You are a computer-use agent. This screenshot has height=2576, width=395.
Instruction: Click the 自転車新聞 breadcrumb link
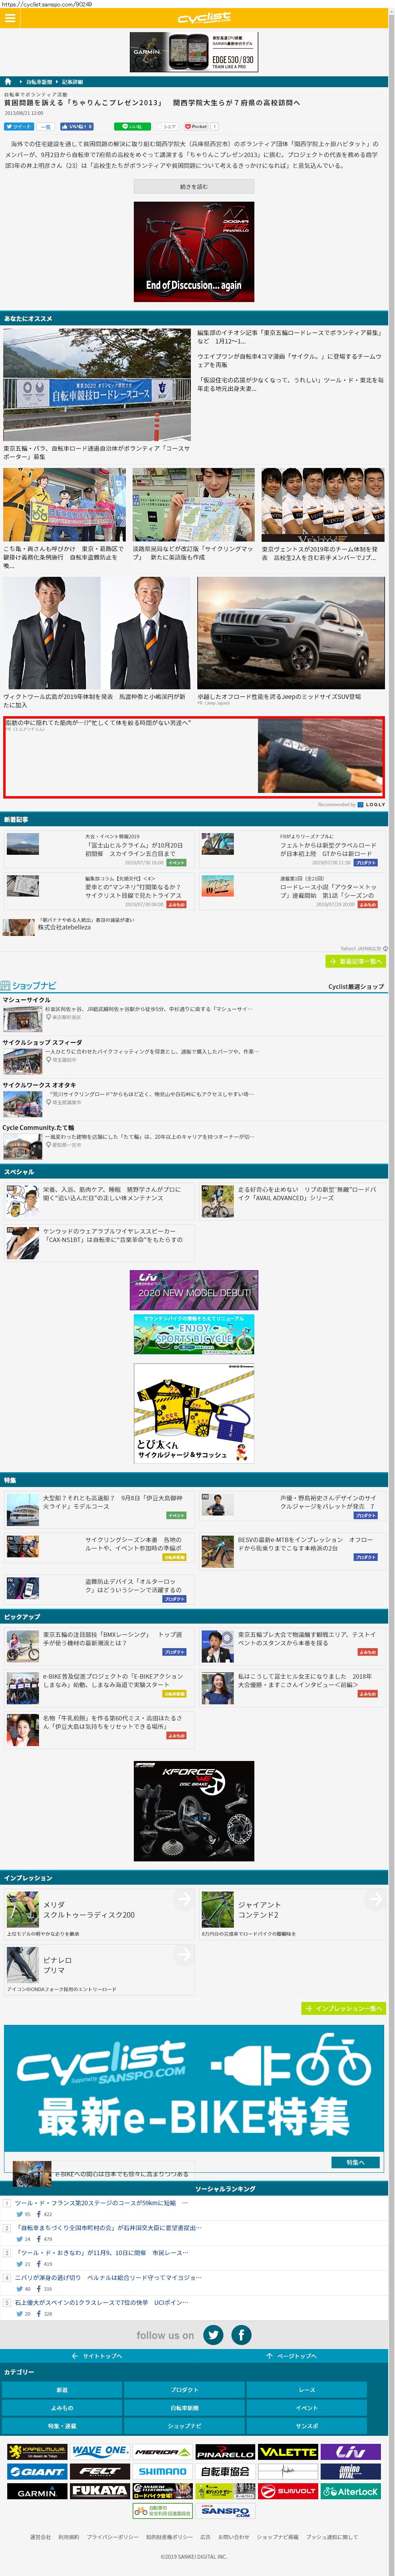point(39,82)
